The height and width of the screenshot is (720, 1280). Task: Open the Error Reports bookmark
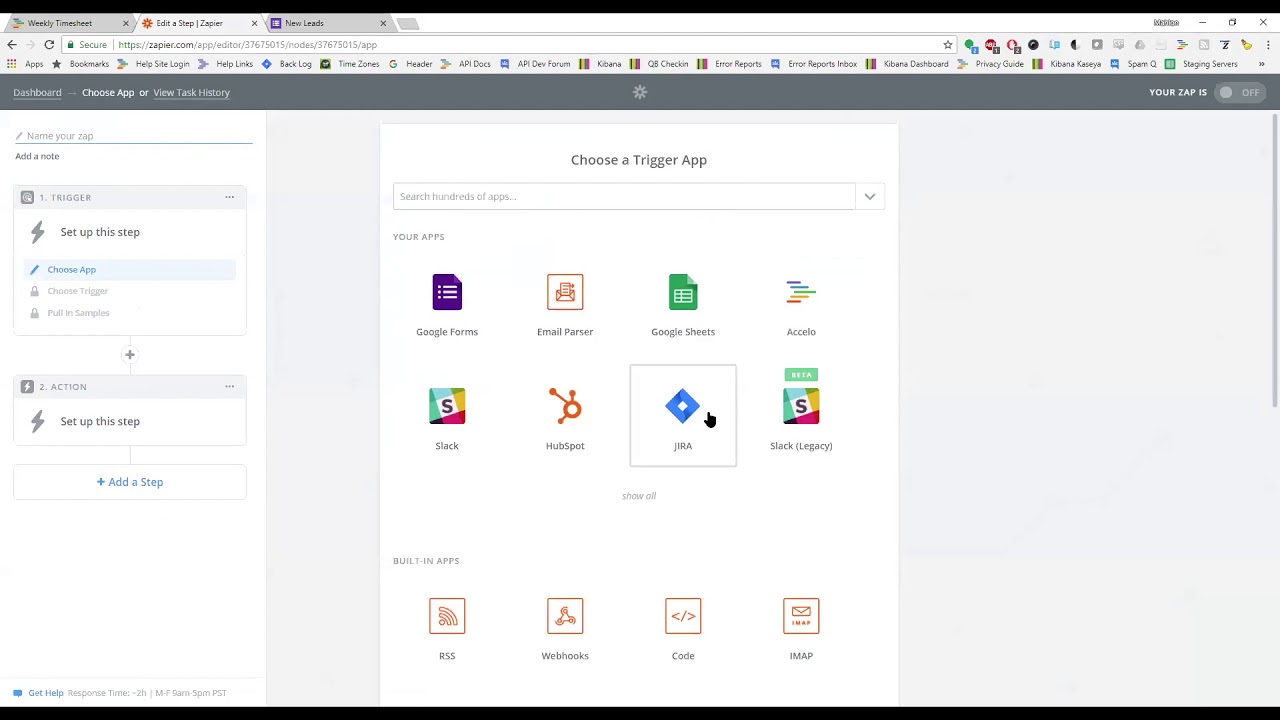click(x=730, y=64)
